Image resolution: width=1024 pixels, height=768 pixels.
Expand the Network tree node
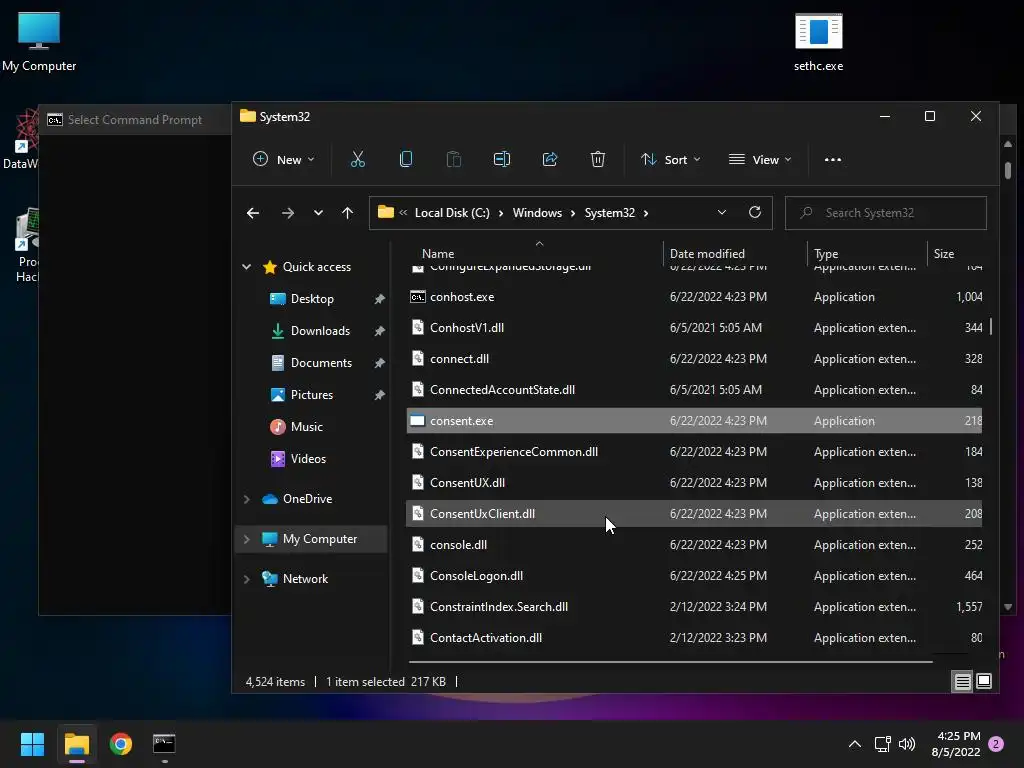(x=246, y=579)
